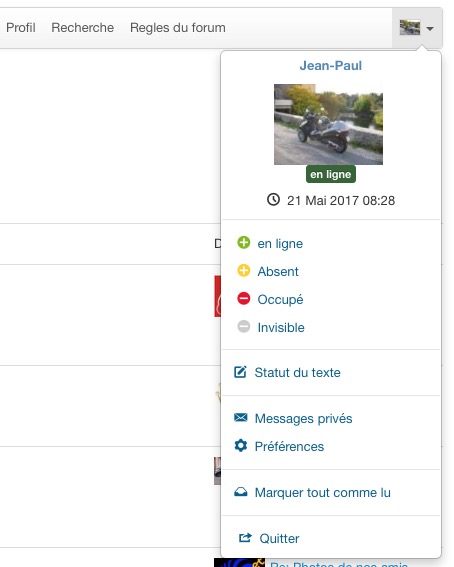Click the exit arrow icon beside Quitter
This screenshot has width=454, height=567.
tap(245, 538)
